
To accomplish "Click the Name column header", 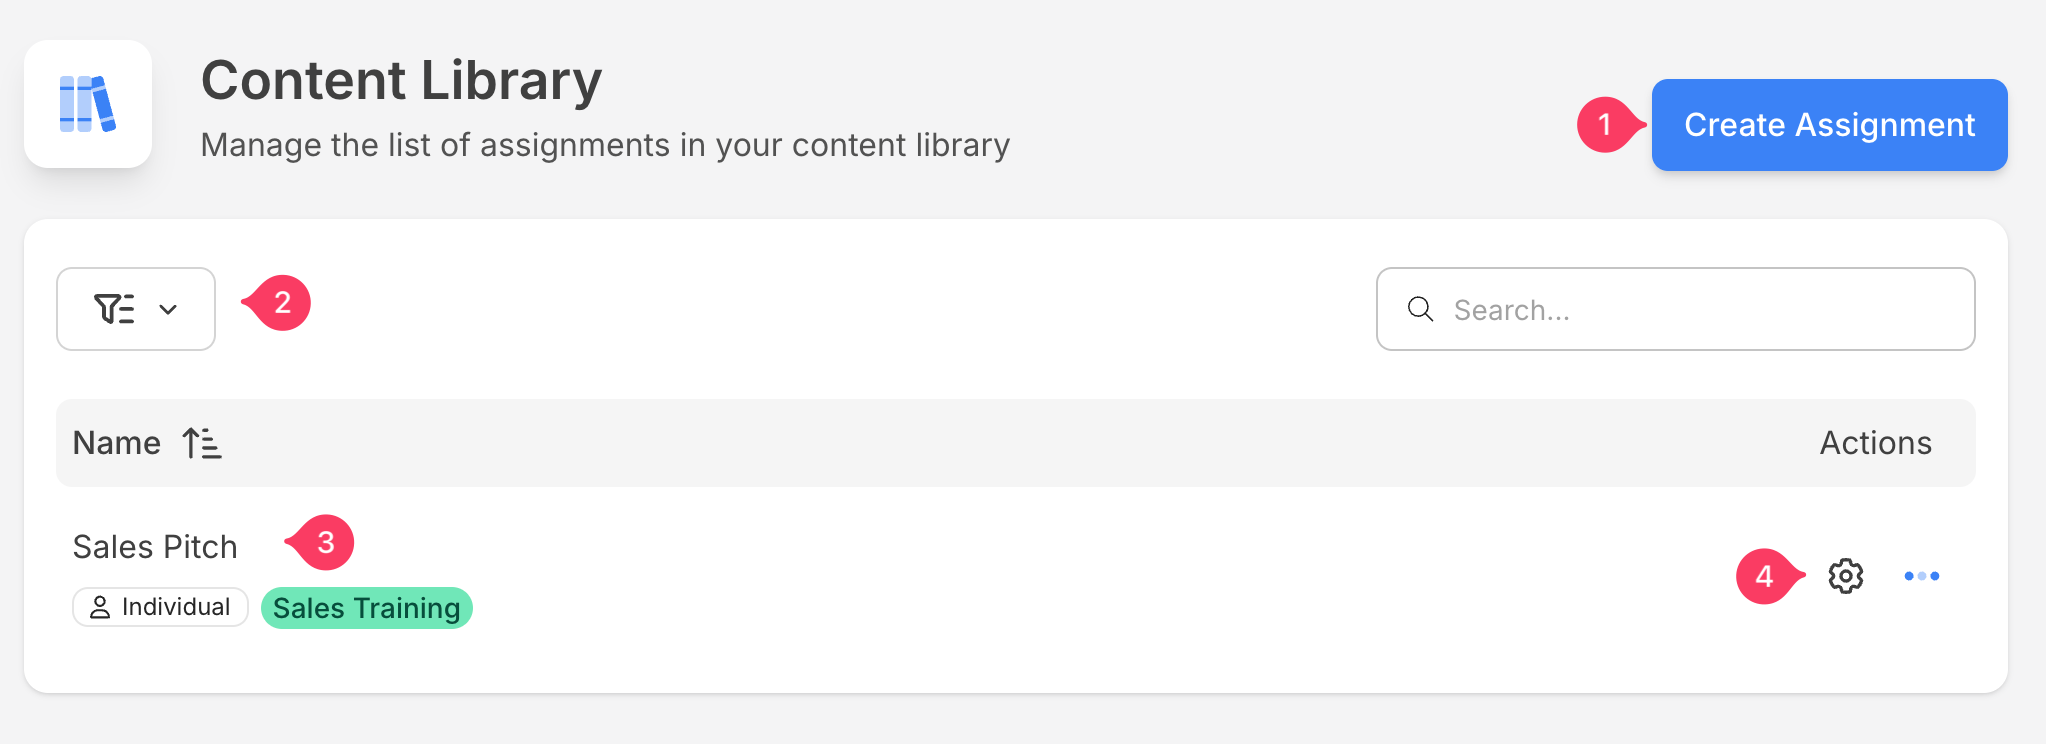I will click(x=117, y=443).
